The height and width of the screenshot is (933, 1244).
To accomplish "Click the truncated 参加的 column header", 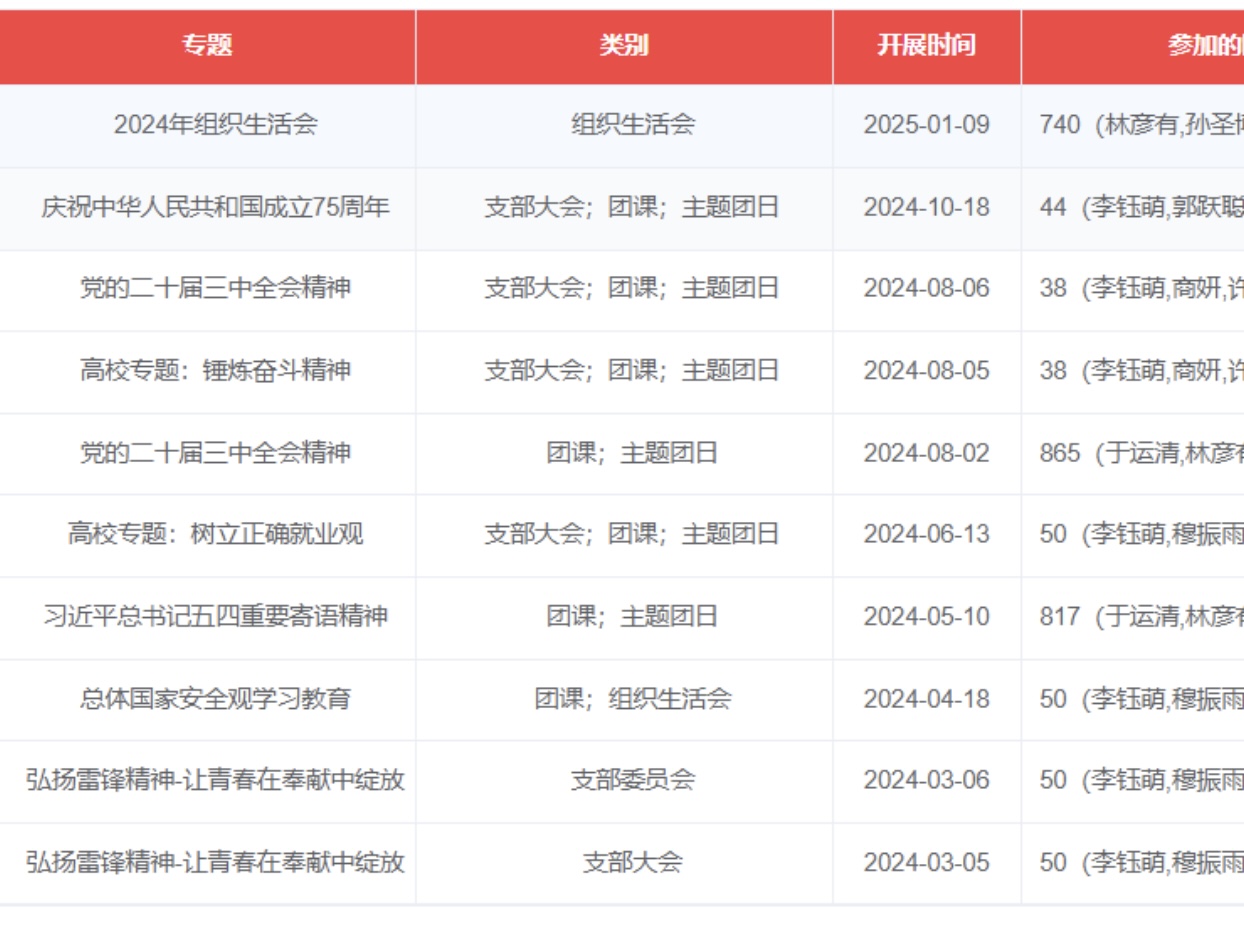I will pyautogui.click(x=1203, y=46).
